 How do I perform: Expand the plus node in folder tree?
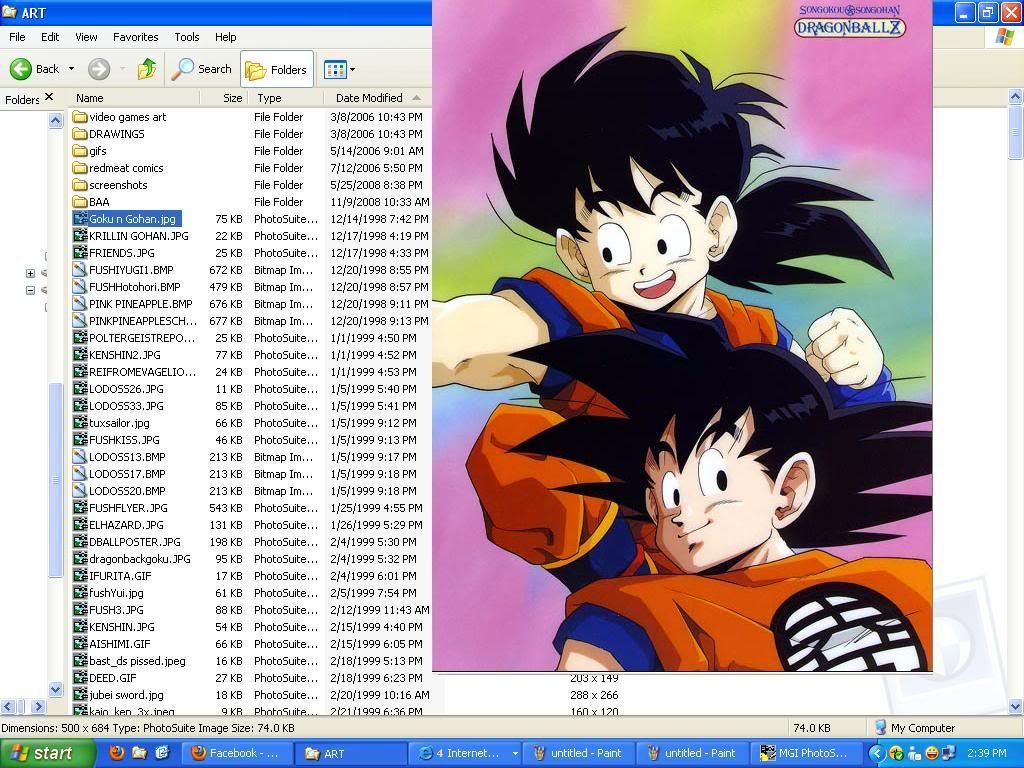tap(30, 273)
